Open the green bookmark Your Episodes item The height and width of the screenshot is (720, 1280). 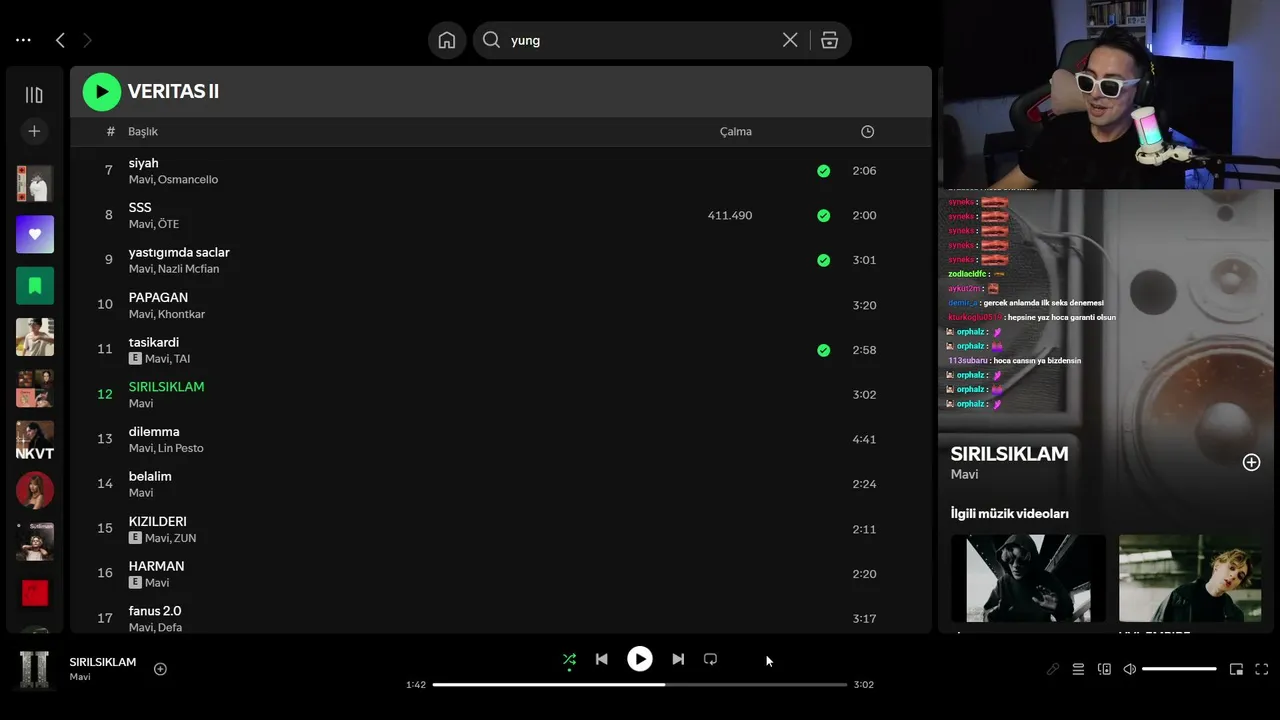click(35, 286)
